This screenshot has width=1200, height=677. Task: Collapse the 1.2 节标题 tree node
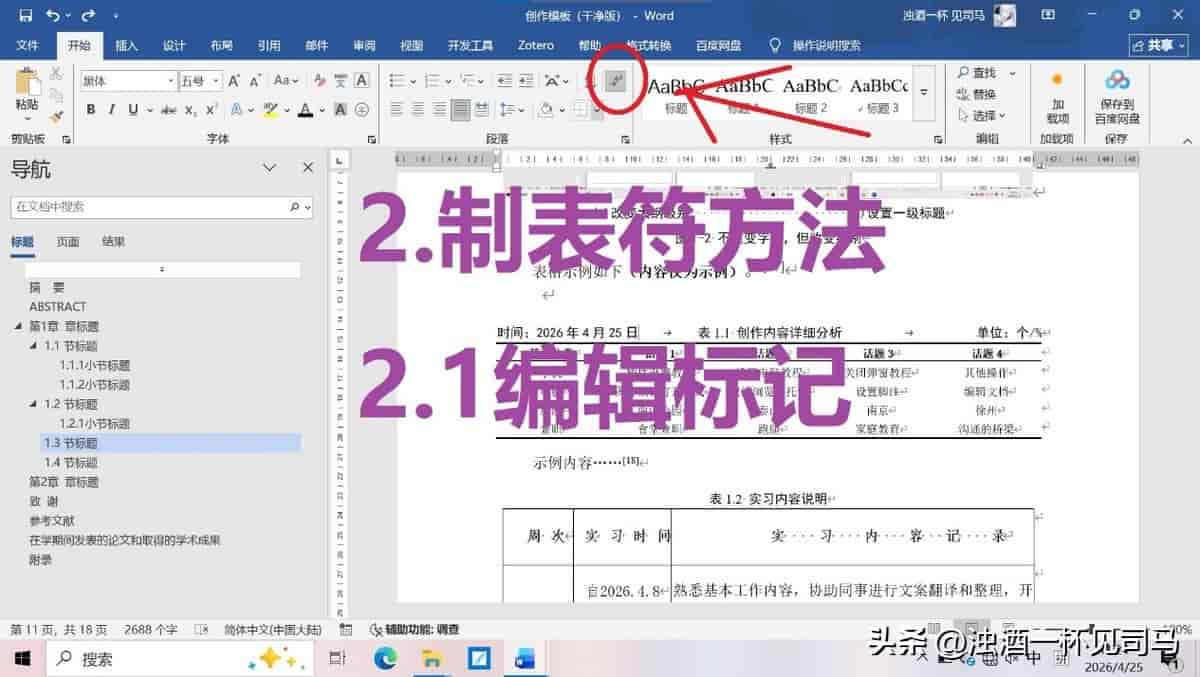(33, 404)
